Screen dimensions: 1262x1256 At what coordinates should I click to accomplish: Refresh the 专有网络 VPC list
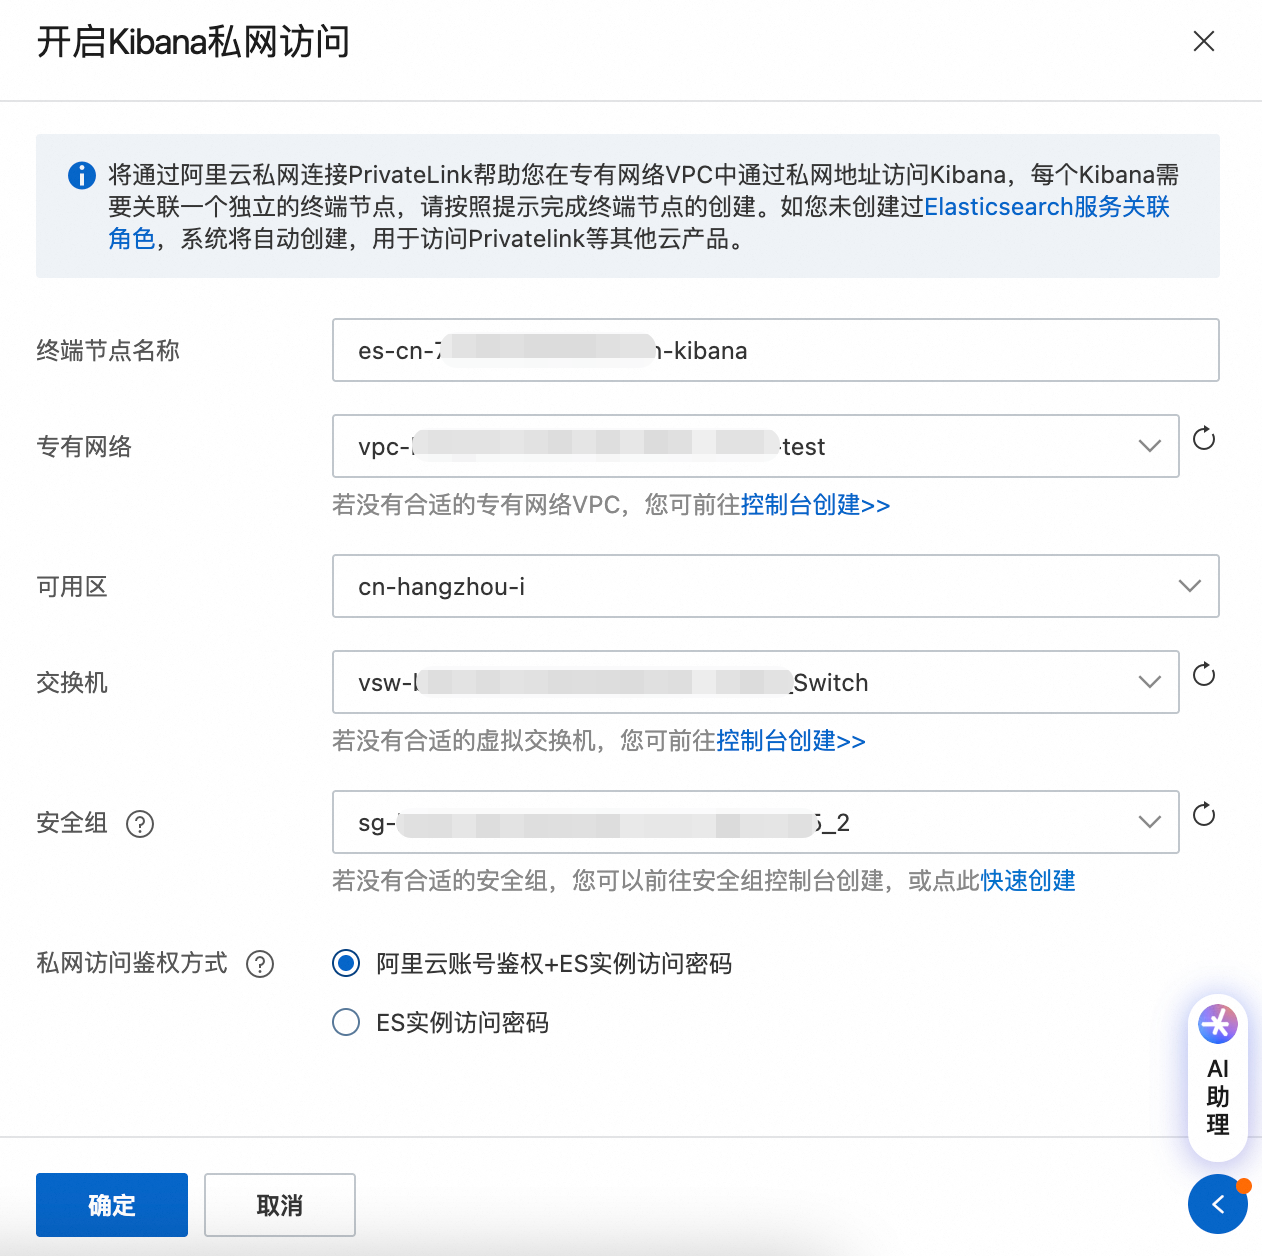point(1204,438)
